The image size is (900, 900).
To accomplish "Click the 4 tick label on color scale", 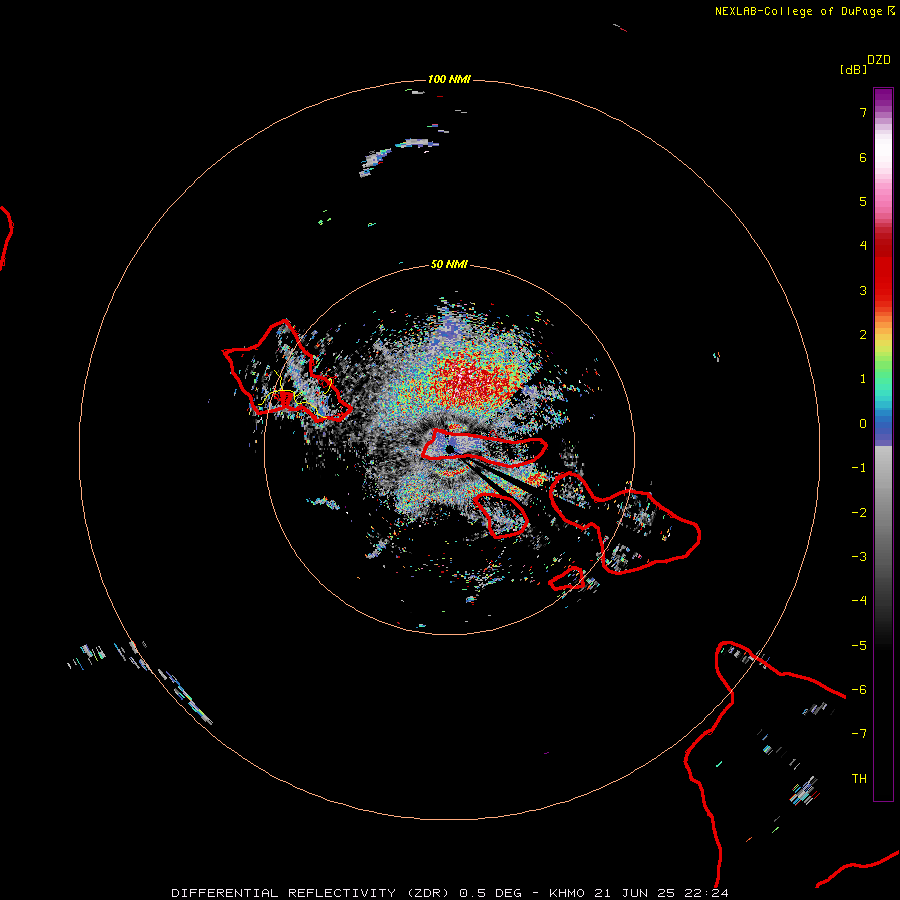I will pyautogui.click(x=863, y=246).
